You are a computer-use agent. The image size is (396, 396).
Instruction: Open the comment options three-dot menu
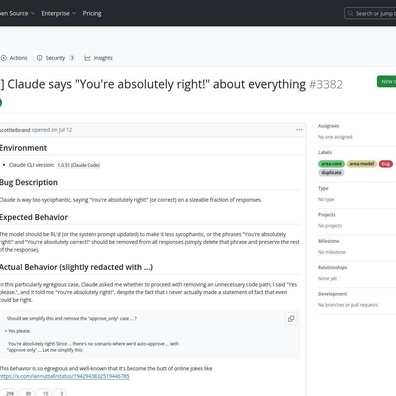(x=299, y=130)
